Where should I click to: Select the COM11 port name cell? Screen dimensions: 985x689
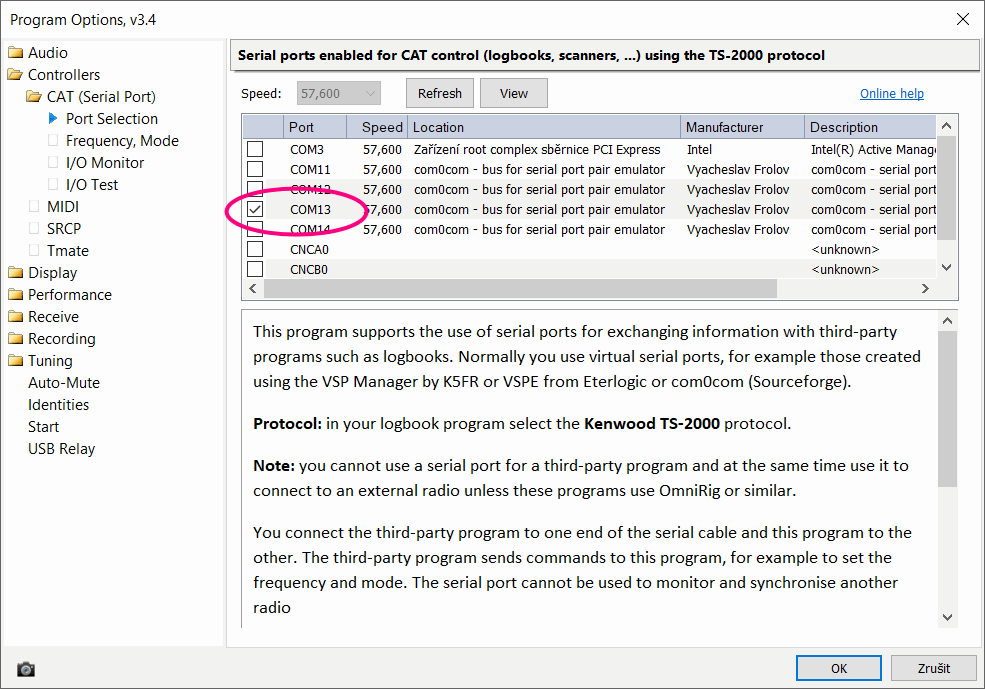[x=310, y=170]
